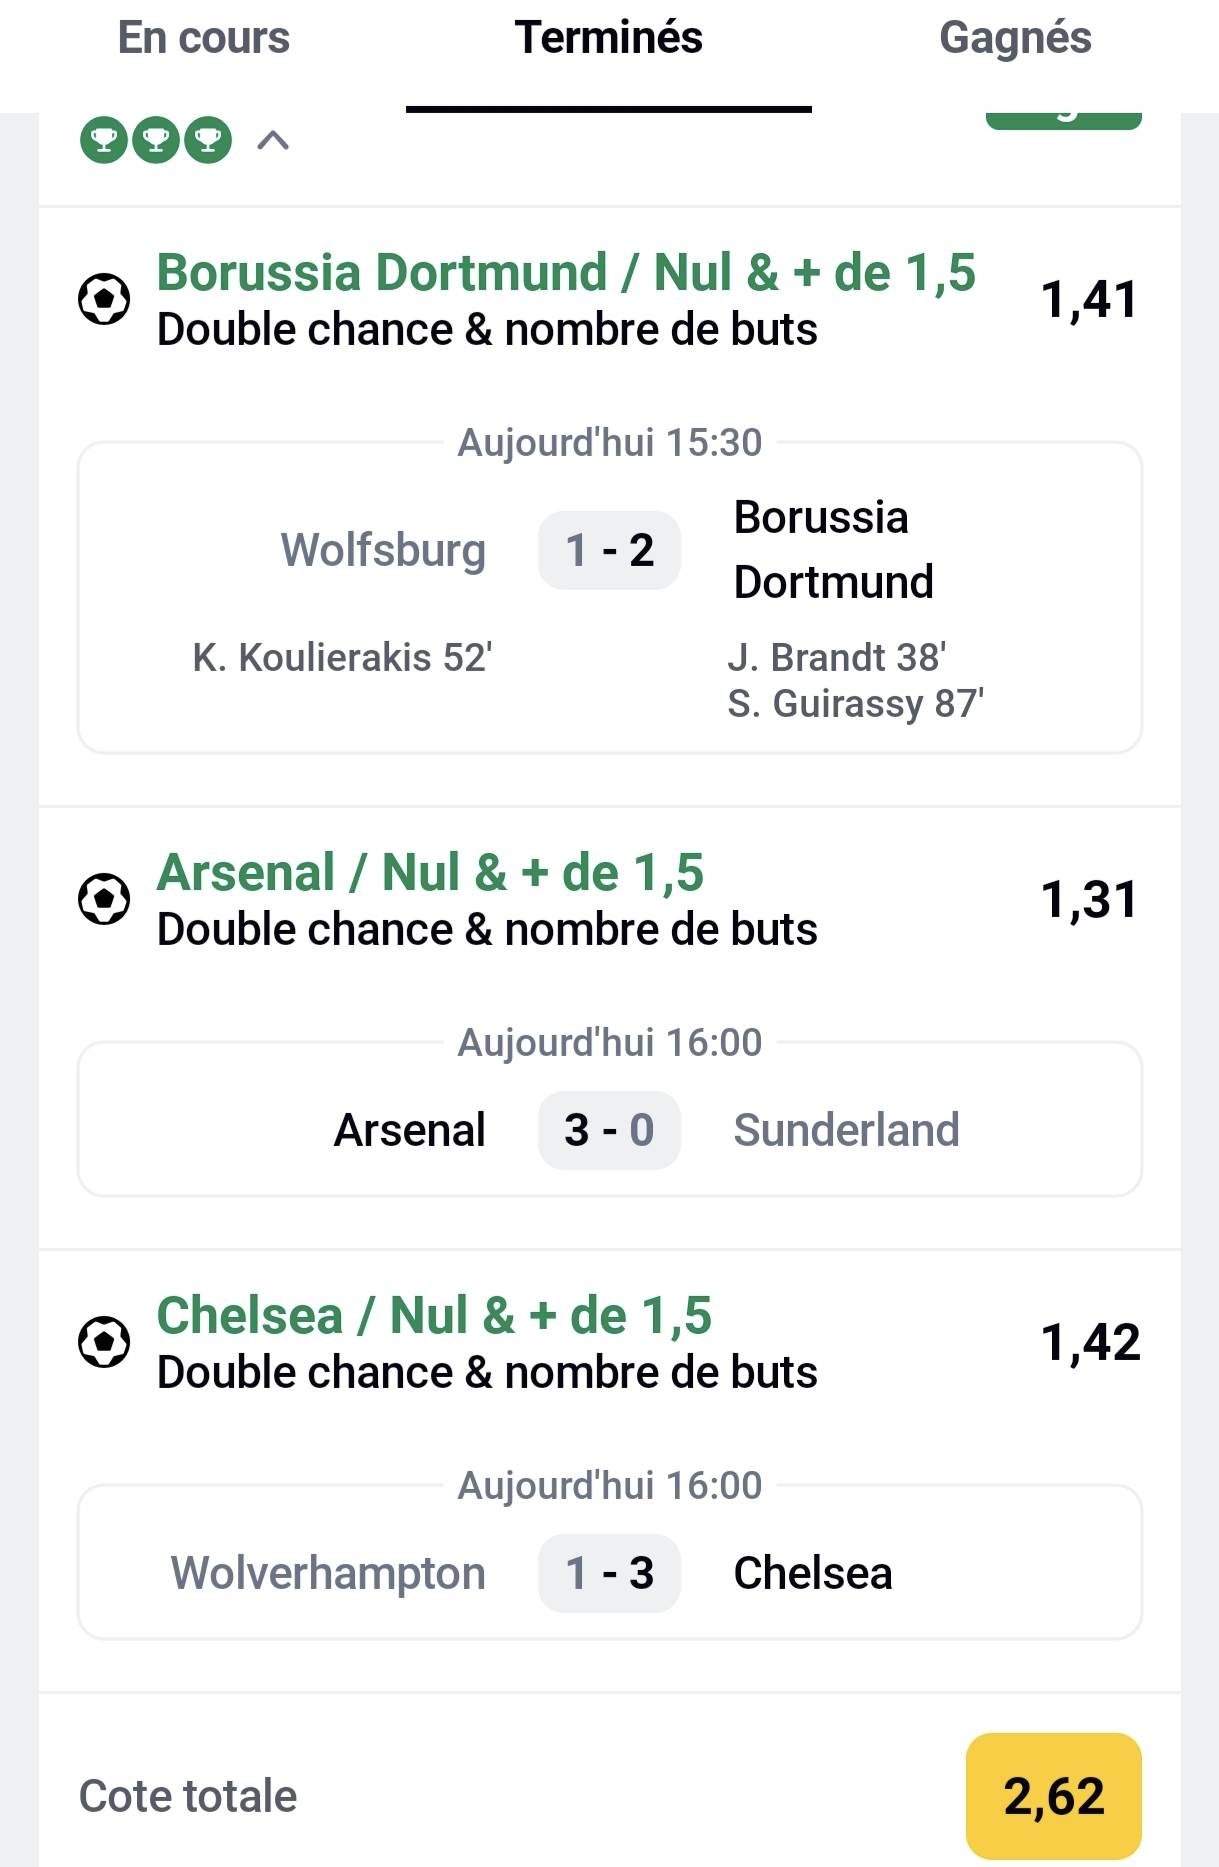The height and width of the screenshot is (1867, 1219).
Task: Click the first green trophy icon
Action: tap(104, 140)
